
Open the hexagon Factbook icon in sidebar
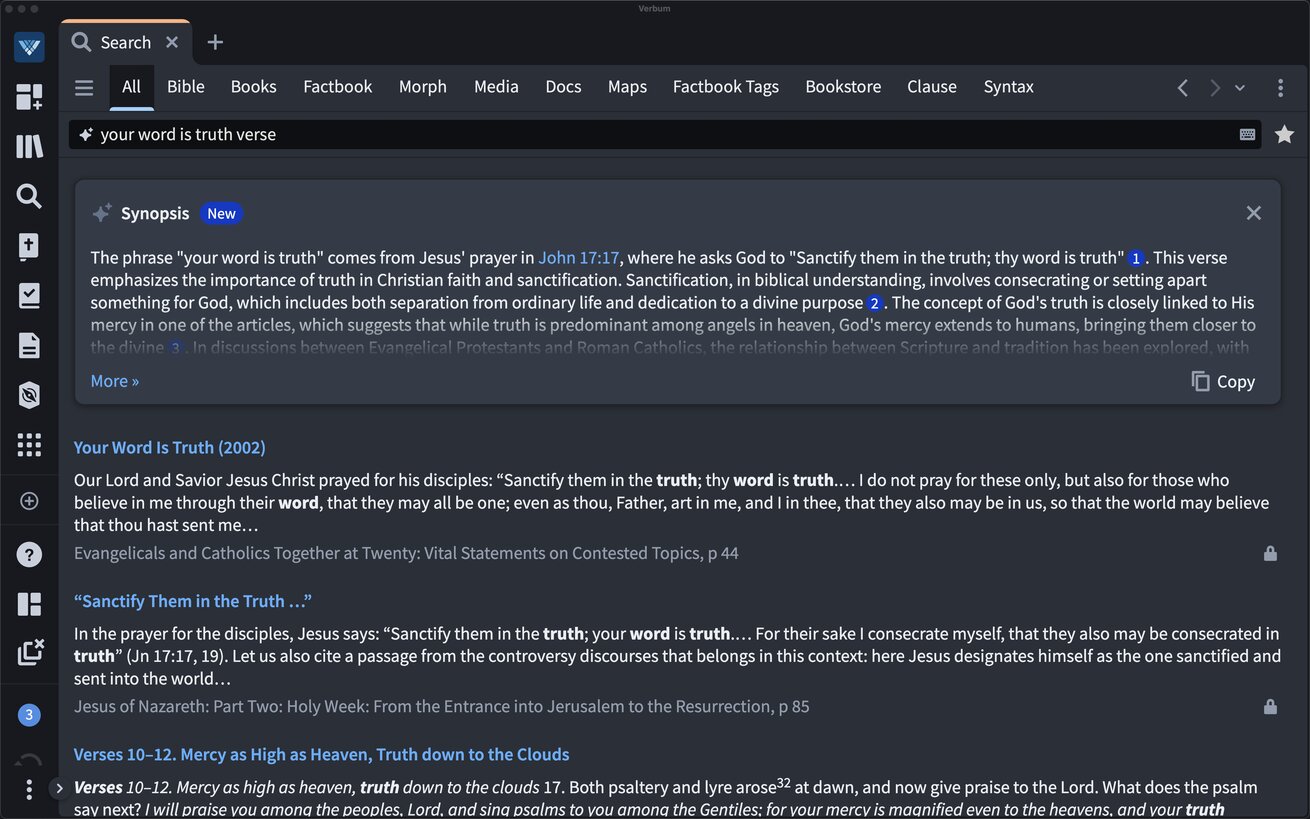pyautogui.click(x=29, y=396)
